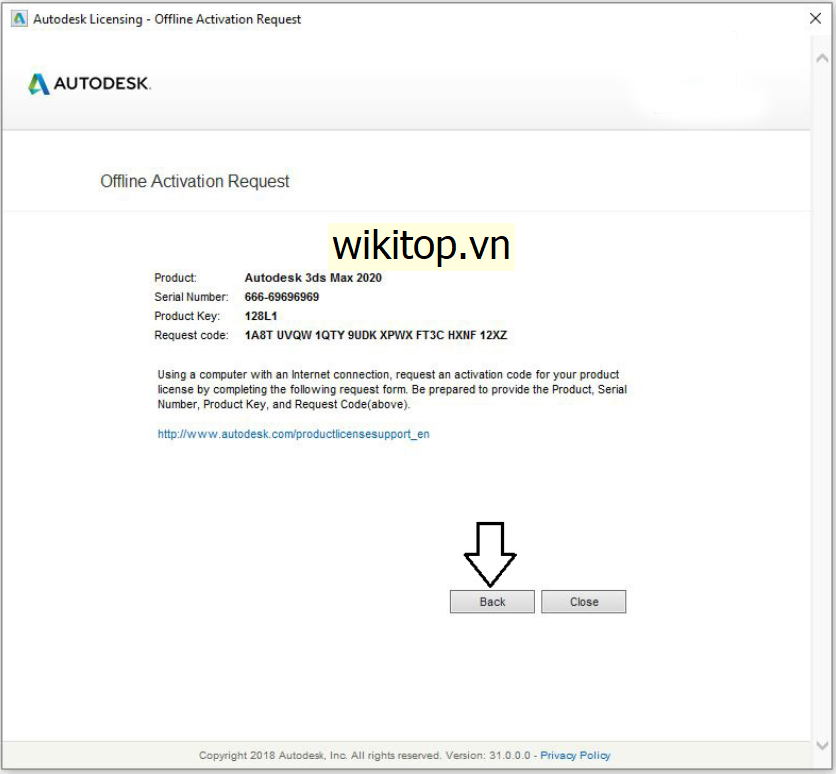Click the scrollbar down arrow

[823, 745]
